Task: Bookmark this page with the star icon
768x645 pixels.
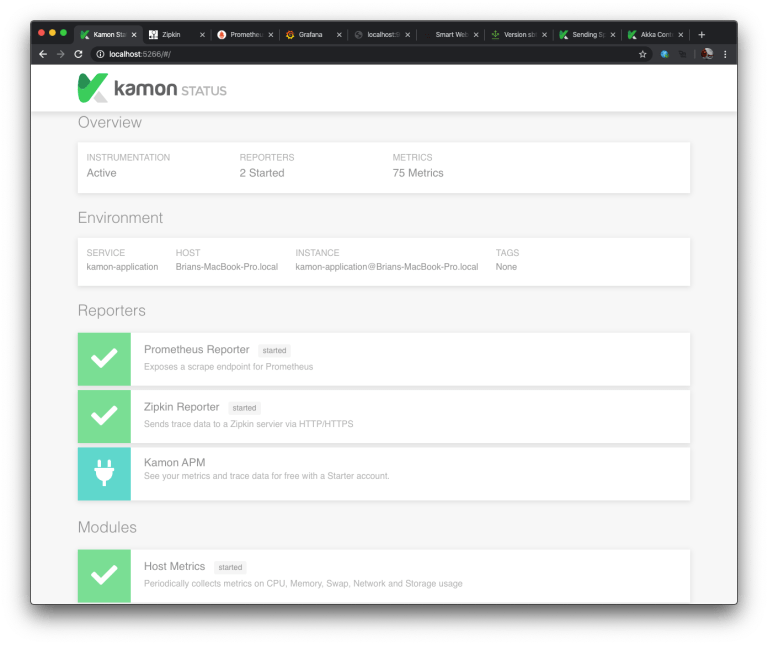Action: pyautogui.click(x=643, y=54)
